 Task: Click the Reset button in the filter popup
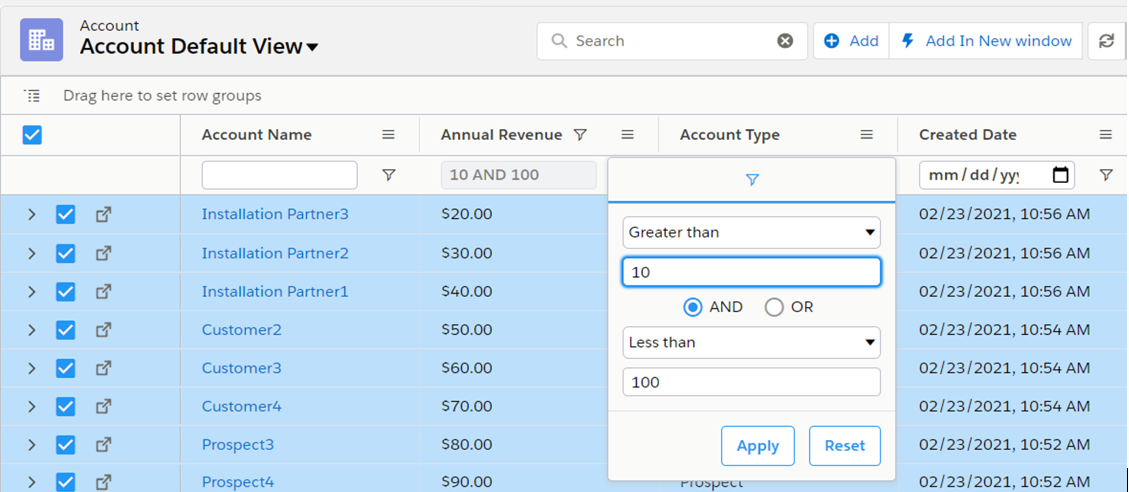[844, 446]
